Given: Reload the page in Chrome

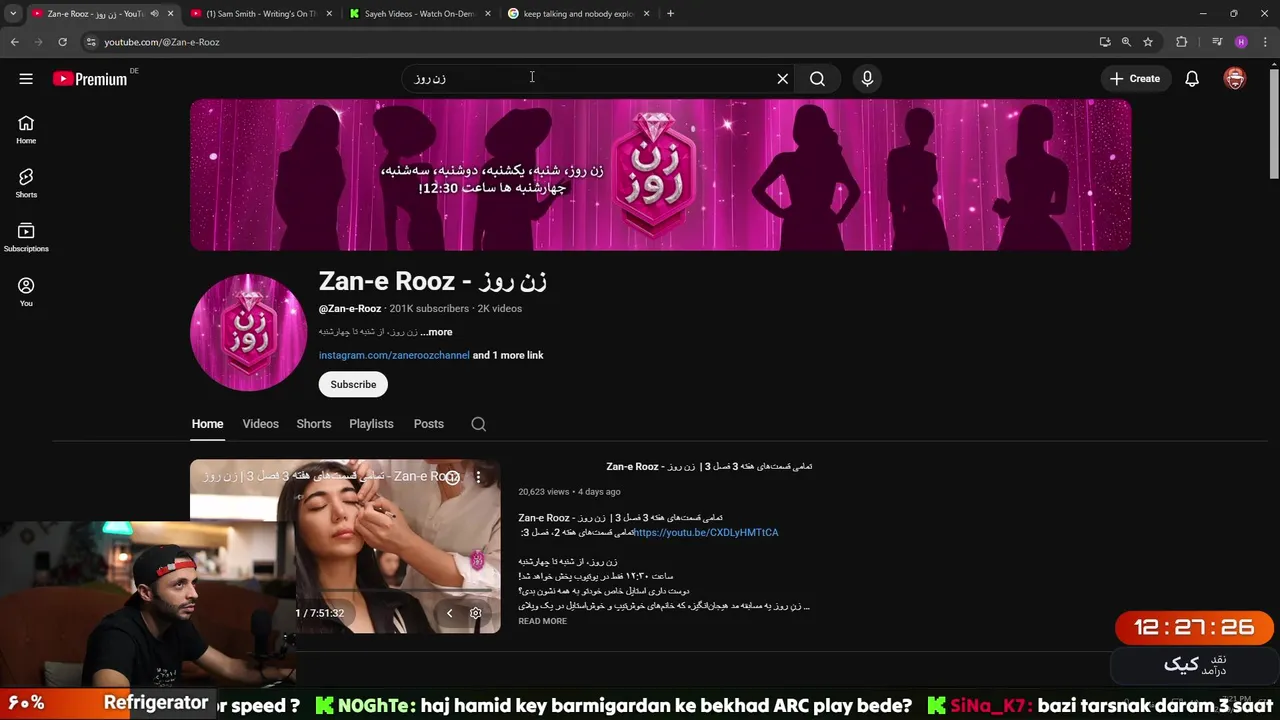Looking at the screenshot, I should 62,42.
